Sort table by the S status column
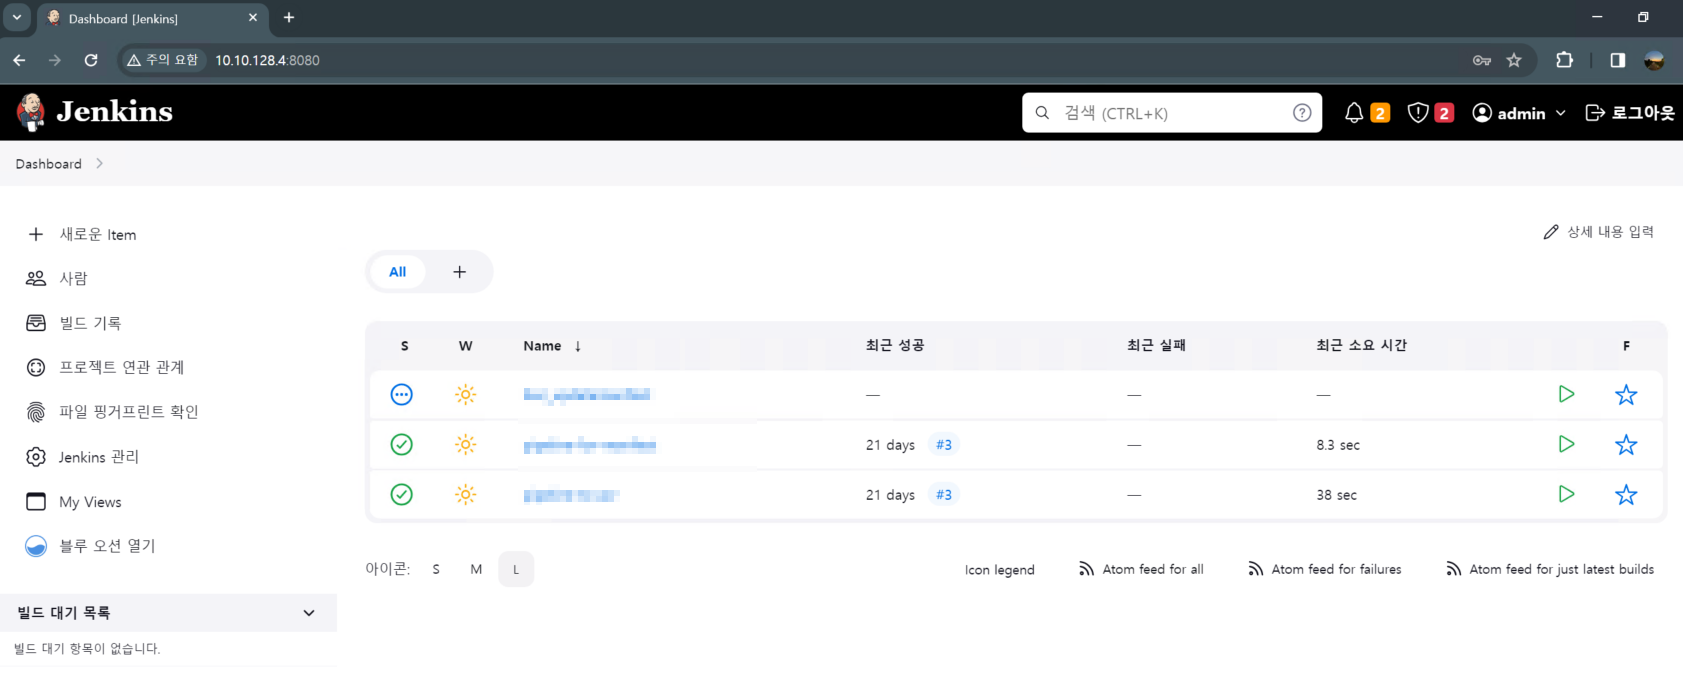The height and width of the screenshot is (682, 1683). (x=404, y=346)
